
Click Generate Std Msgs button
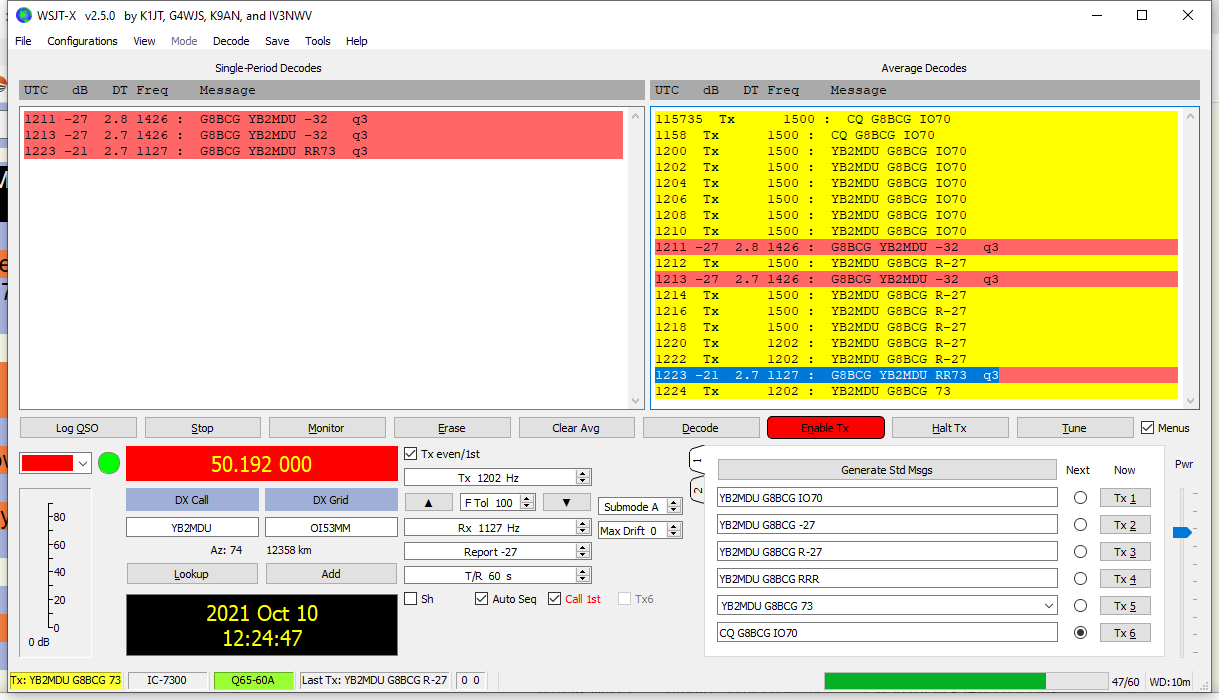coord(887,470)
